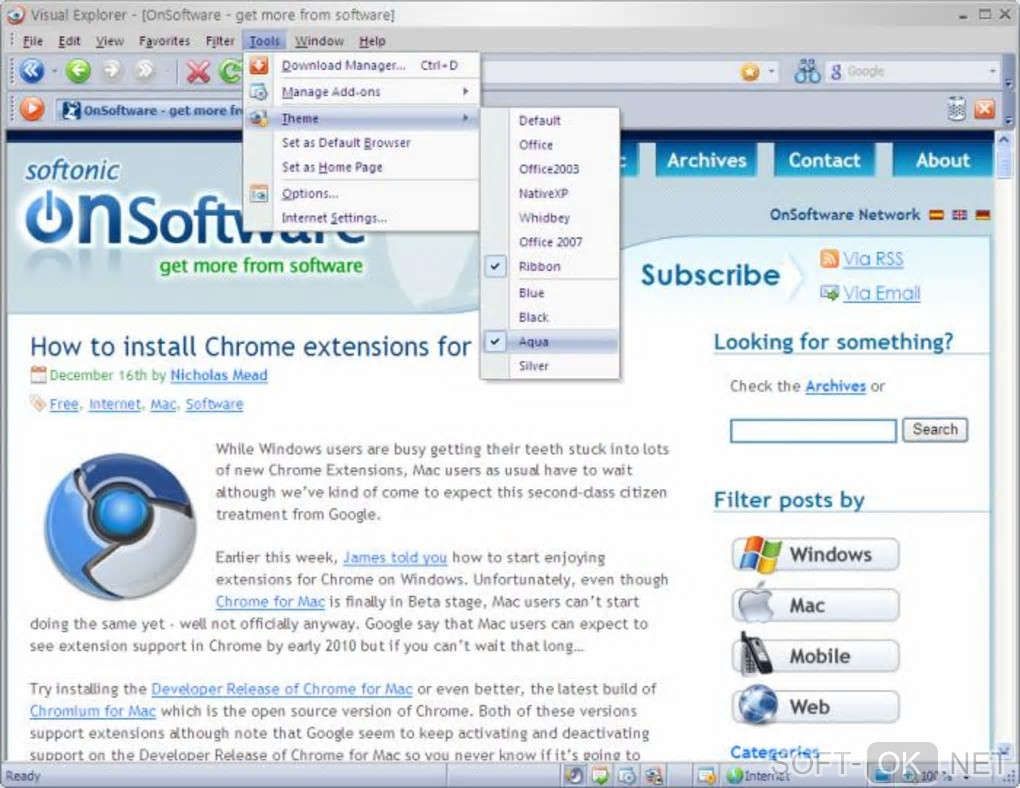Click the orange play button on tab bar

(x=31, y=109)
